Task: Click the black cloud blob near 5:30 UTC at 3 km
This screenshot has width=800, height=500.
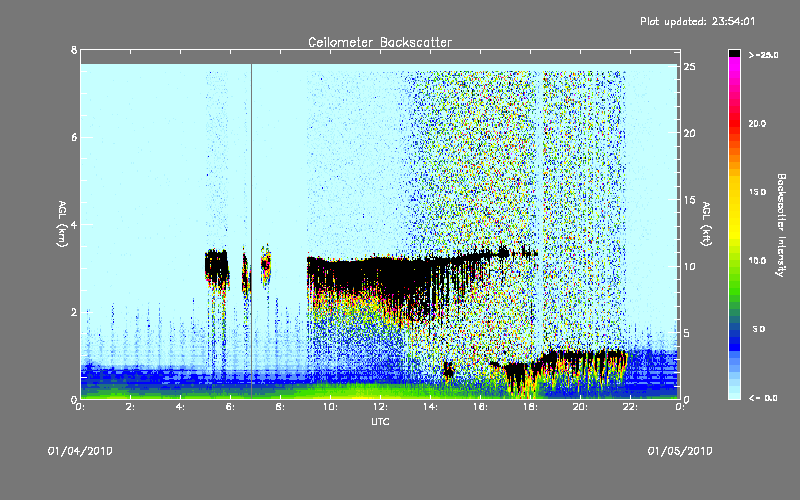Action: pos(217,268)
